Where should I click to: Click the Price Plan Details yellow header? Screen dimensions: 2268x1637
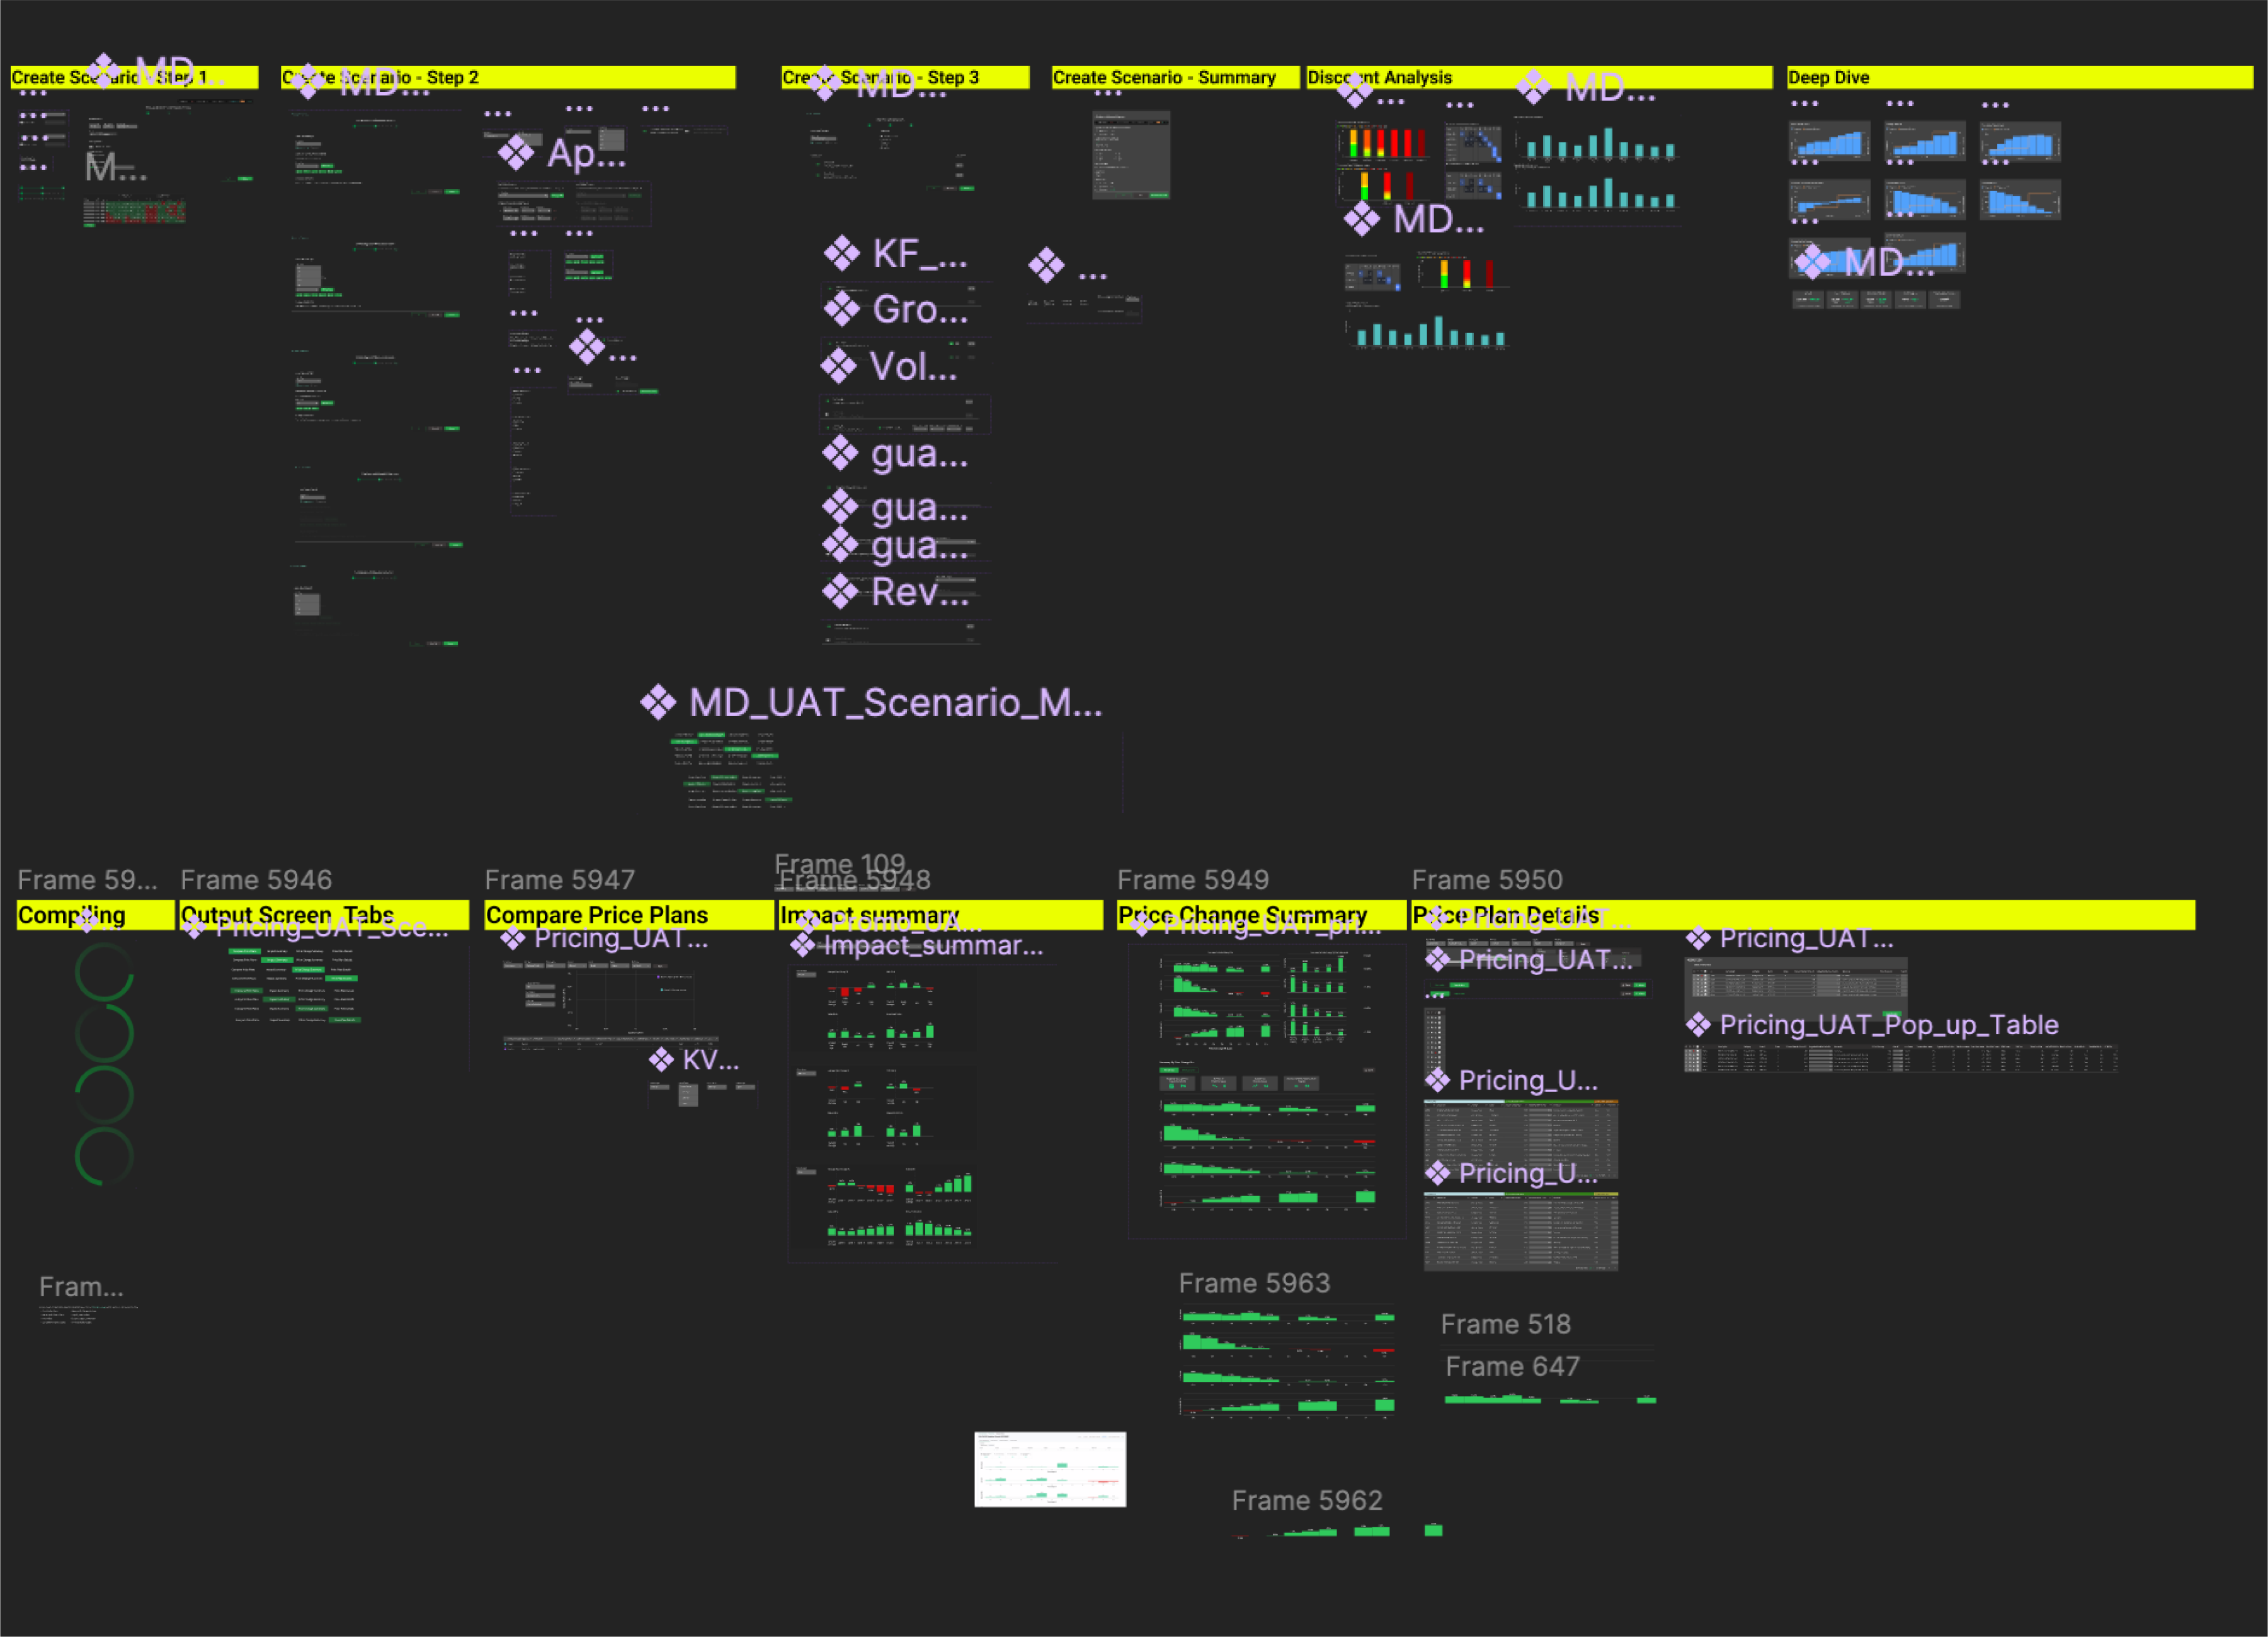pyautogui.click(x=1803, y=915)
